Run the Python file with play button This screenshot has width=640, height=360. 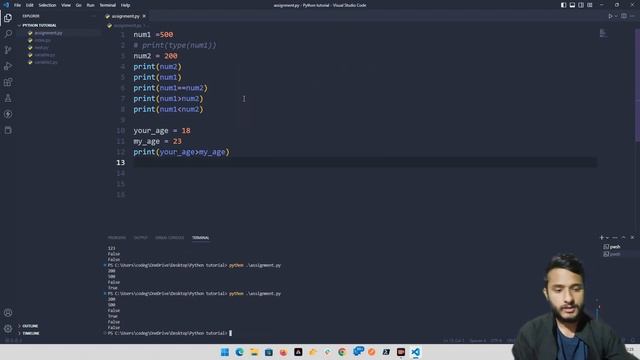(610, 16)
